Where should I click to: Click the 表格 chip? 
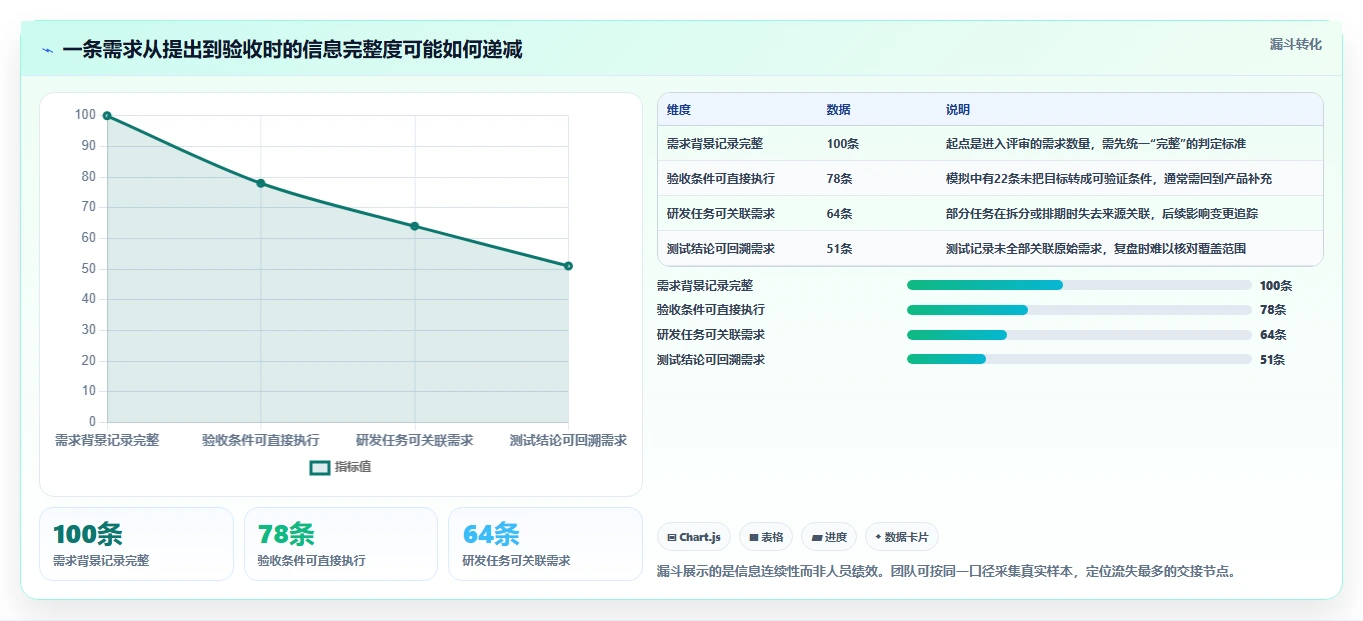pyautogui.click(x=766, y=537)
